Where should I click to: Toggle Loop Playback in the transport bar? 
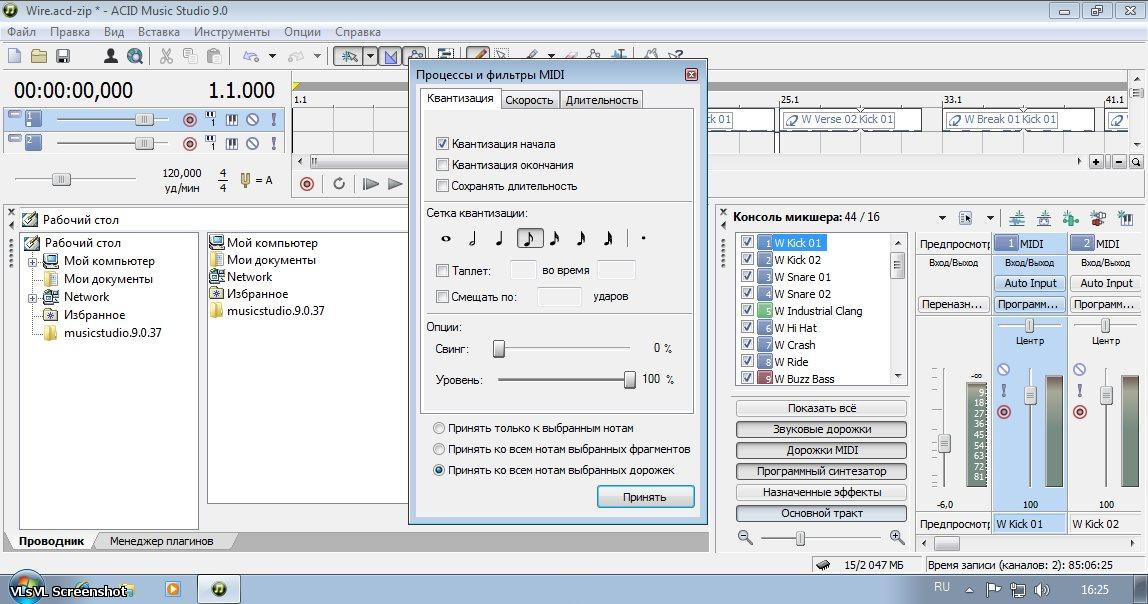[x=338, y=184]
